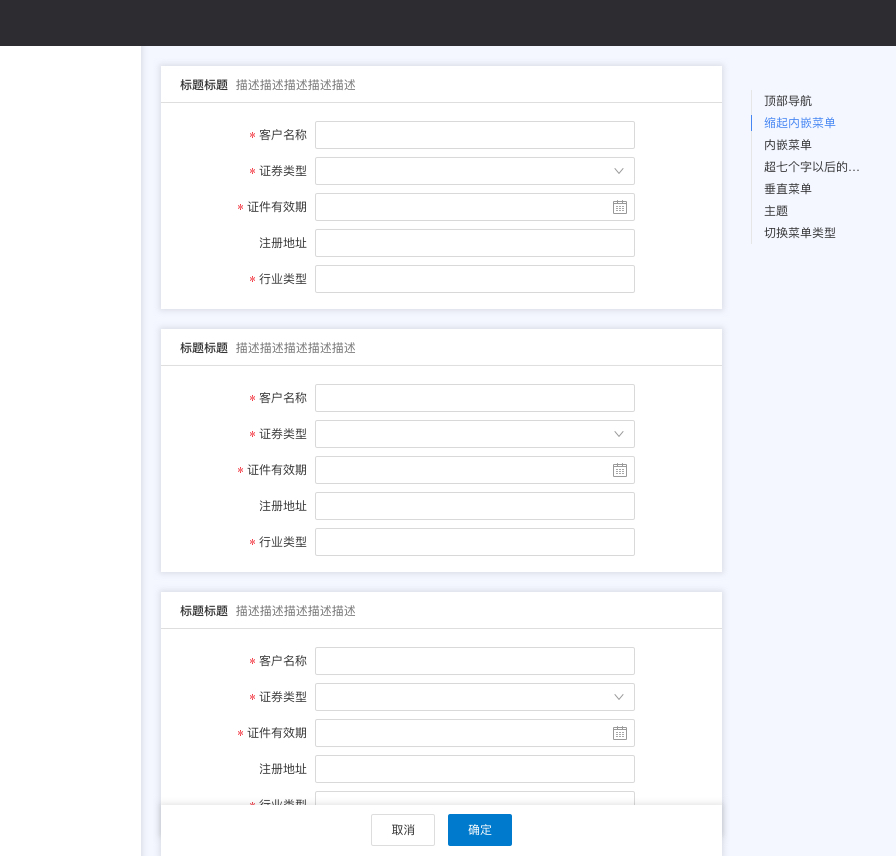Viewport: 896px width, 856px height.
Task: Expand 证券类型 dropdown arrow in third form
Action: tap(618, 697)
